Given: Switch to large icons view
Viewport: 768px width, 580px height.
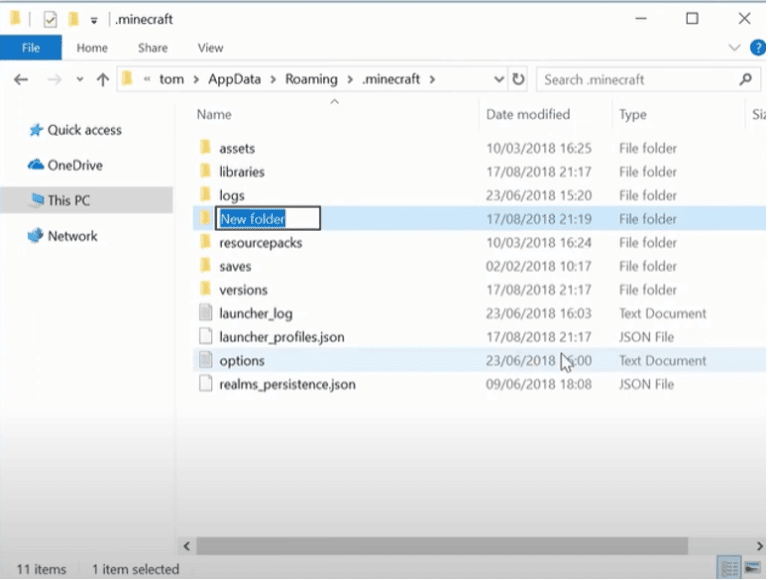Looking at the screenshot, I should (752, 568).
